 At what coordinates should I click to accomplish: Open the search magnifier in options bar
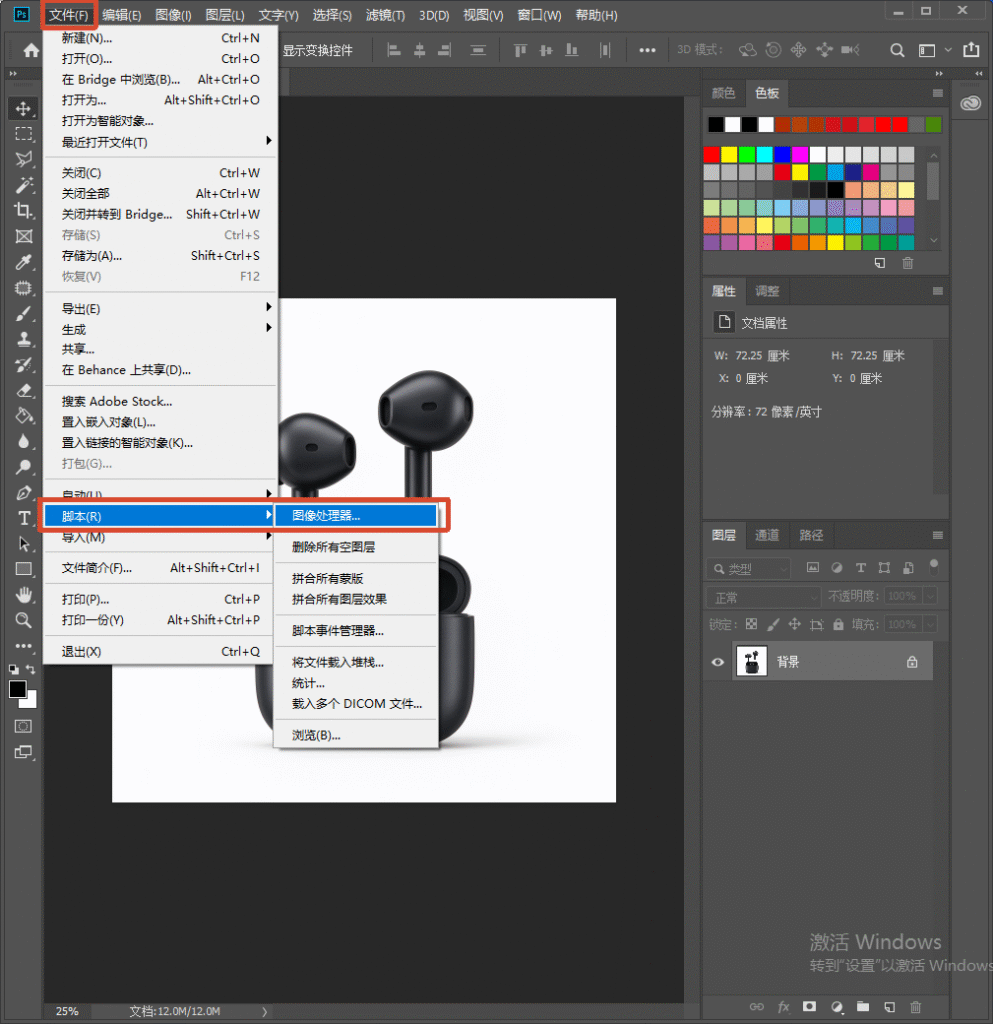[897, 50]
